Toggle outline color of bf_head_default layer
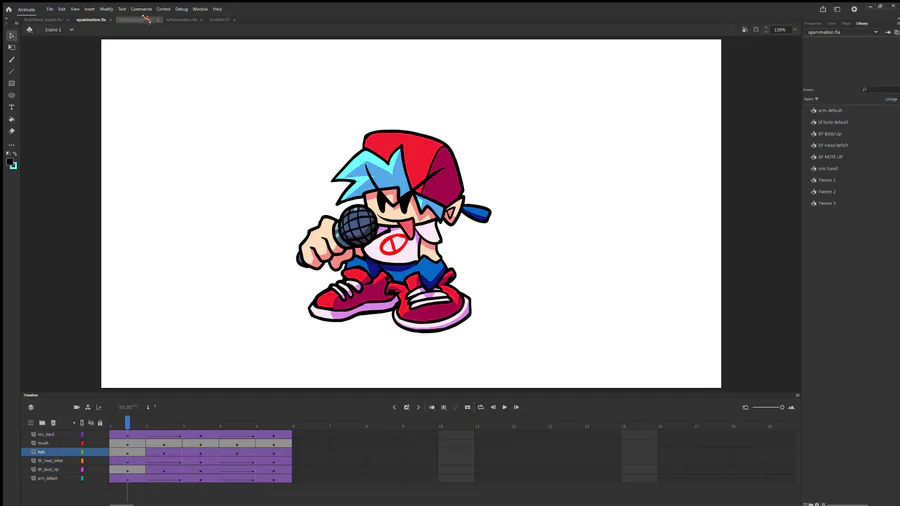Screen dimensions: 900x506 pyautogui.click(x=82, y=461)
